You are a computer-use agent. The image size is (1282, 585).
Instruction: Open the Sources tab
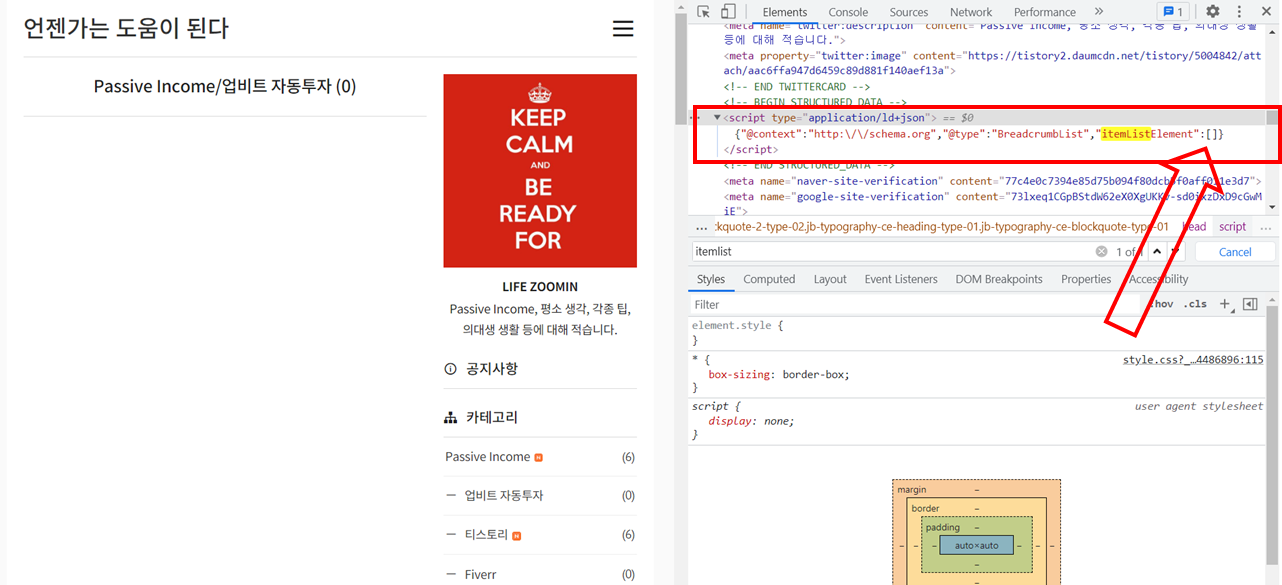[909, 12]
